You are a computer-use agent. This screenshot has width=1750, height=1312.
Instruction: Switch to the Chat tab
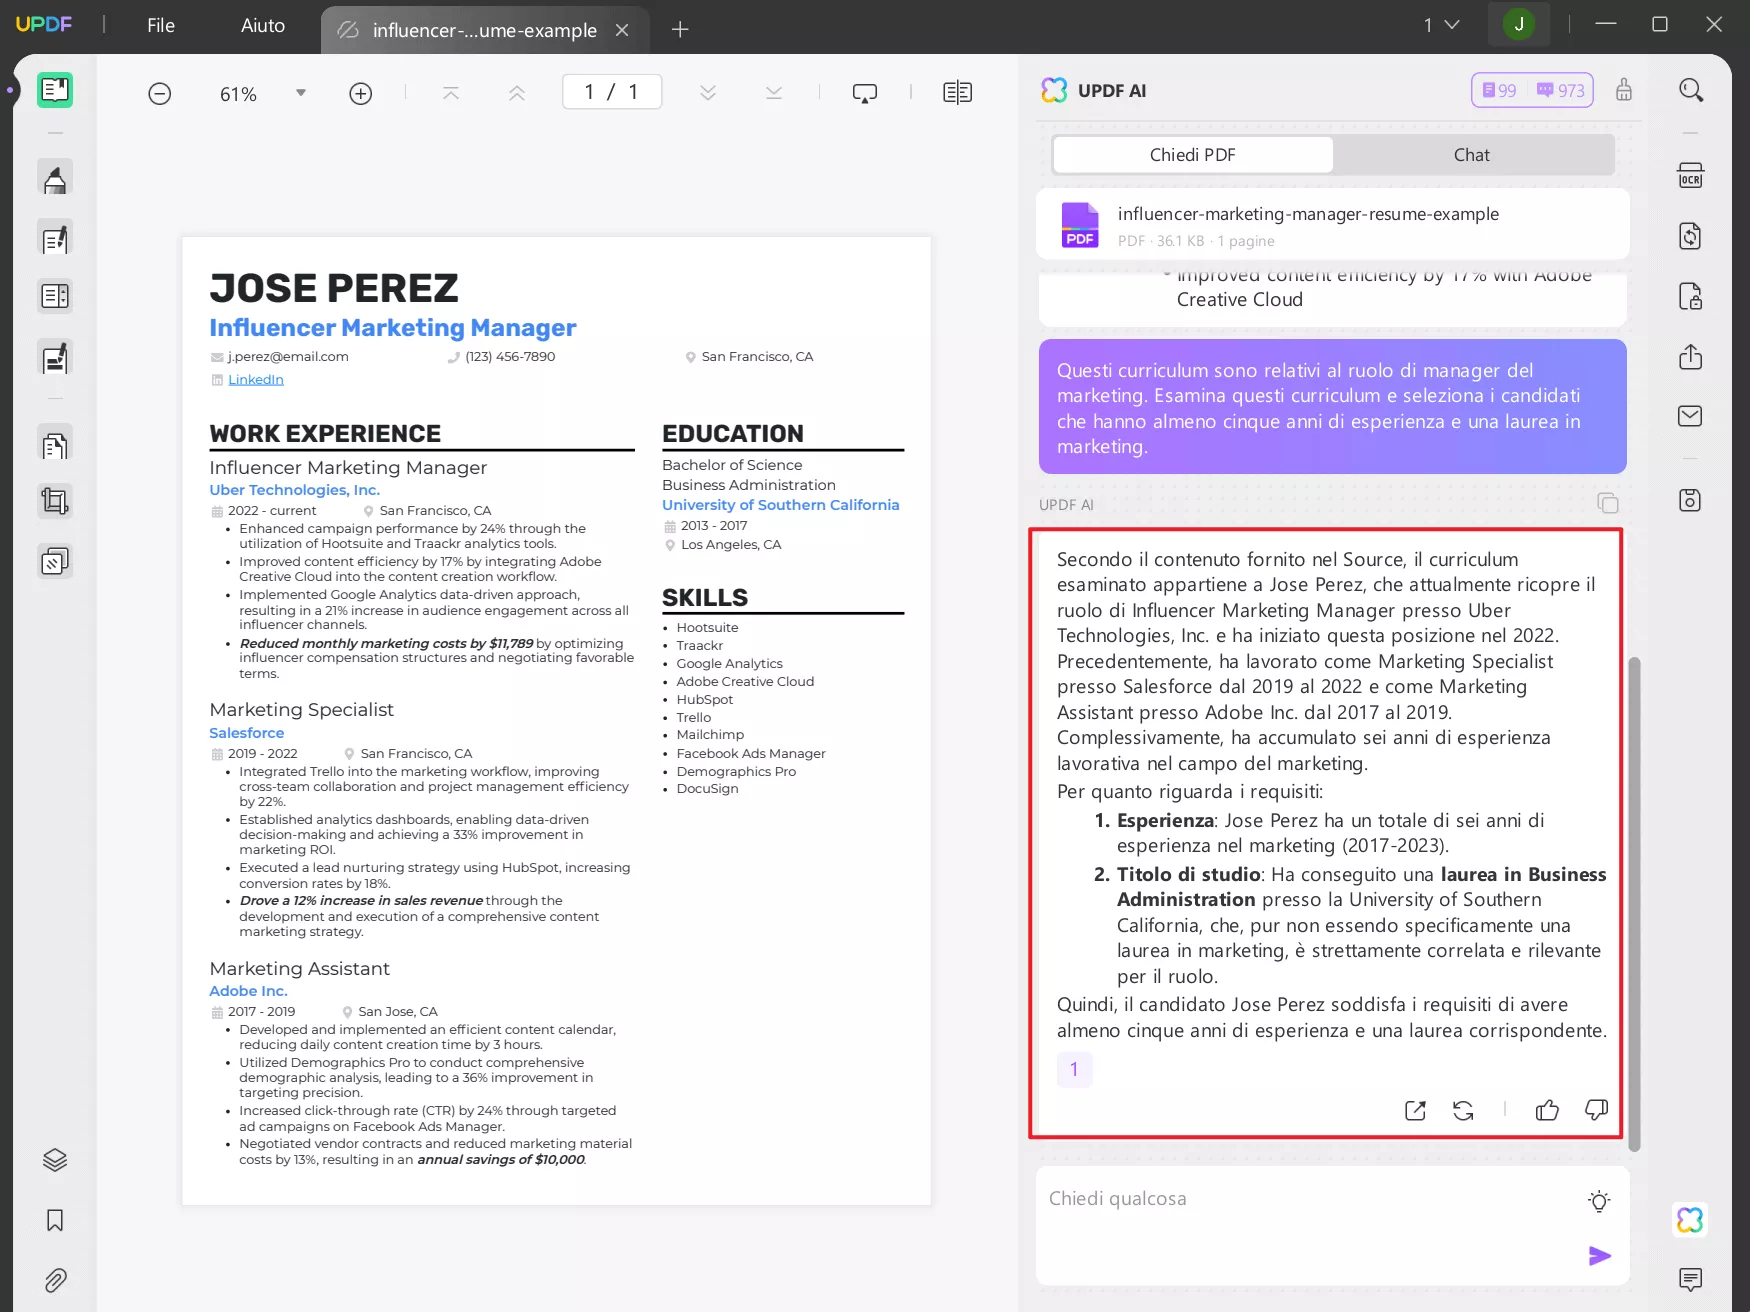(x=1472, y=155)
